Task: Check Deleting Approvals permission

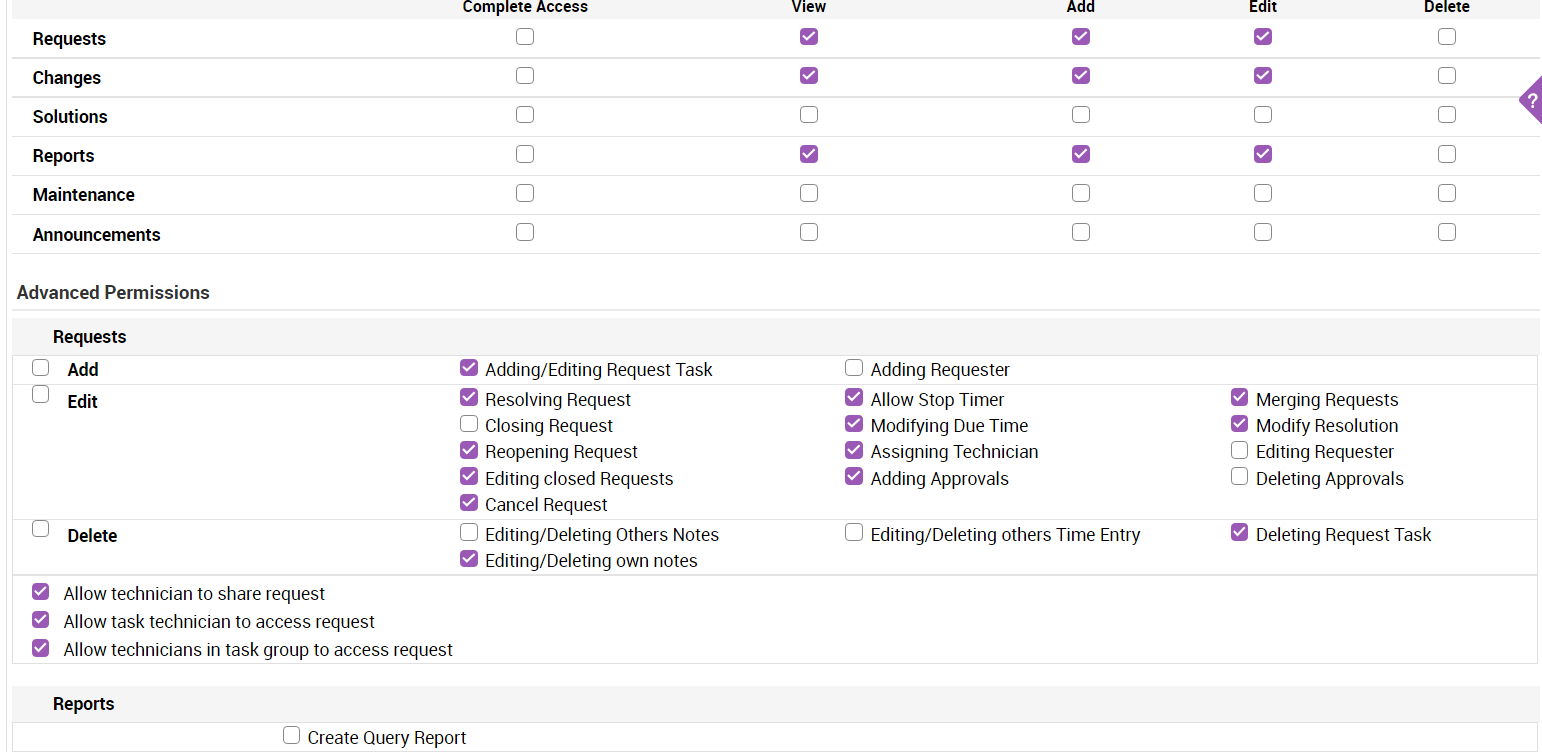Action: tap(1240, 477)
